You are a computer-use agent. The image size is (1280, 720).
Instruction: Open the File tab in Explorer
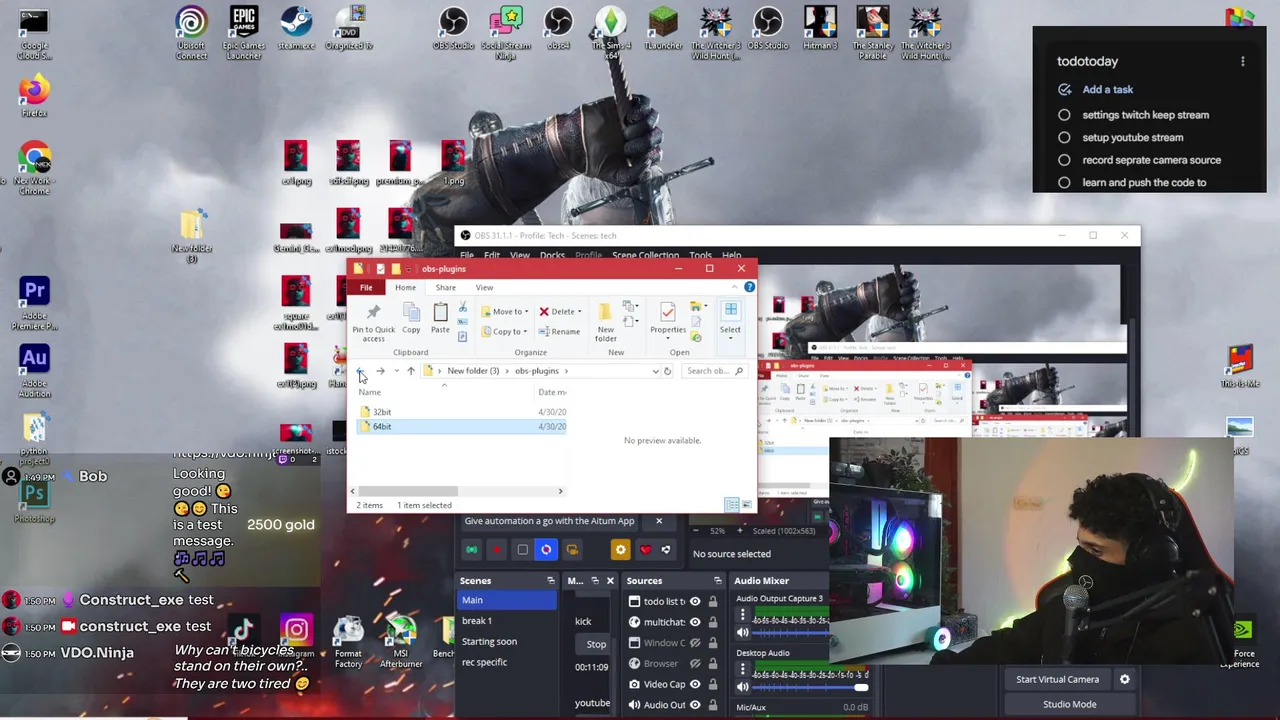click(366, 288)
